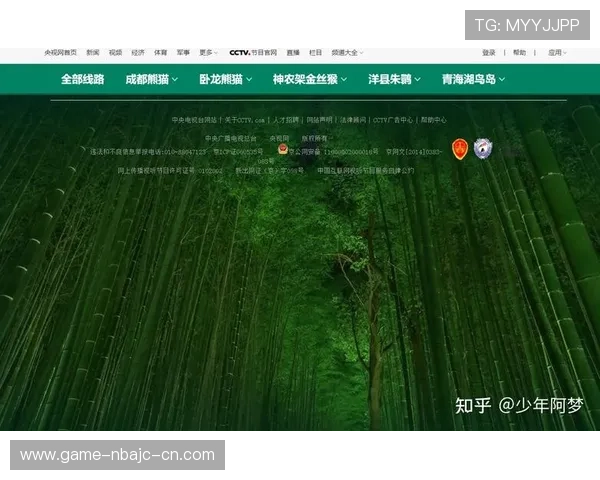Open the 新闻 top navigation item
The width and height of the screenshot is (600, 480).
pos(93,52)
